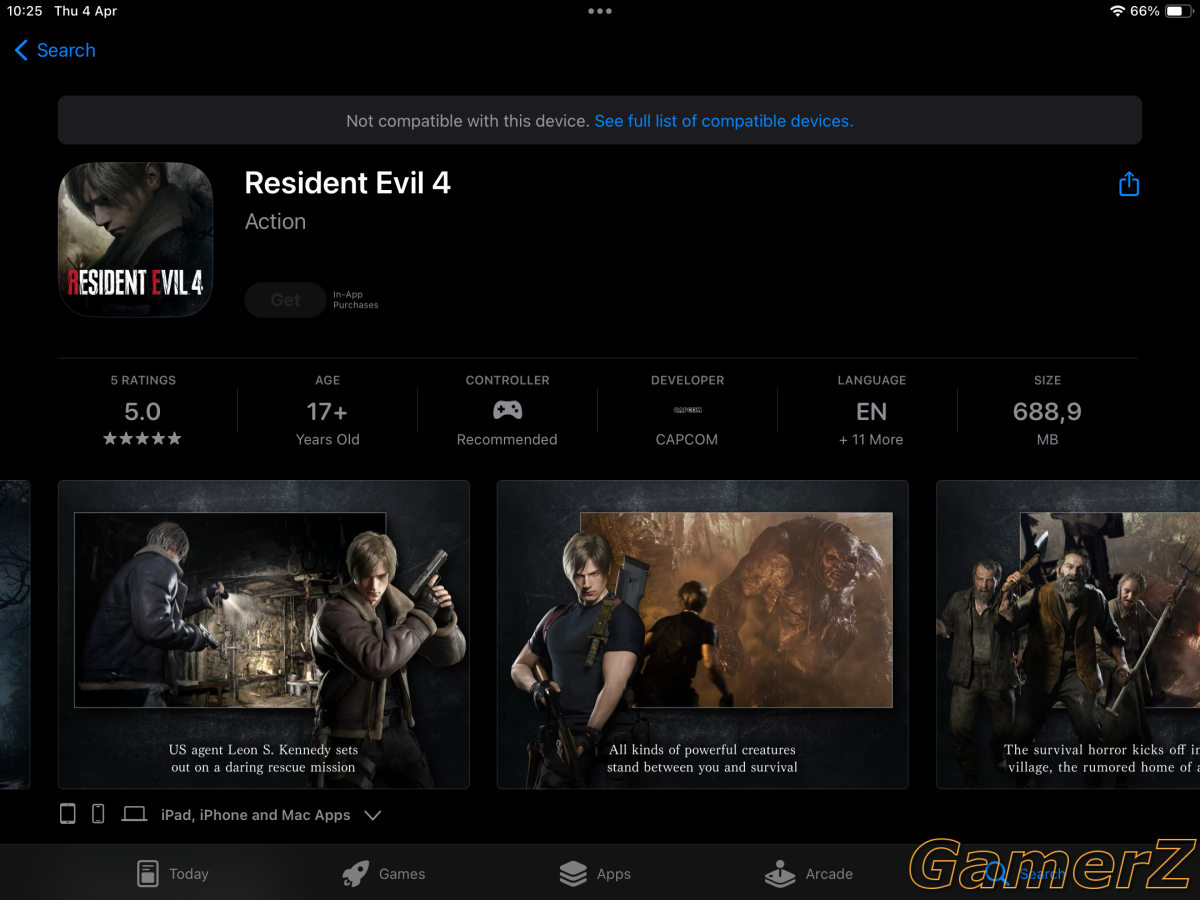The width and height of the screenshot is (1200, 900).
Task: Tap the CAPCOM developer name
Action: [x=687, y=440]
